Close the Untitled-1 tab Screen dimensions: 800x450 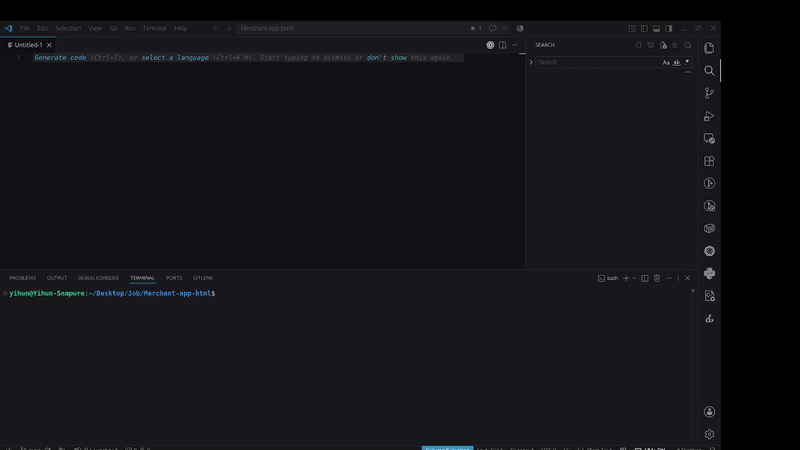click(x=49, y=45)
